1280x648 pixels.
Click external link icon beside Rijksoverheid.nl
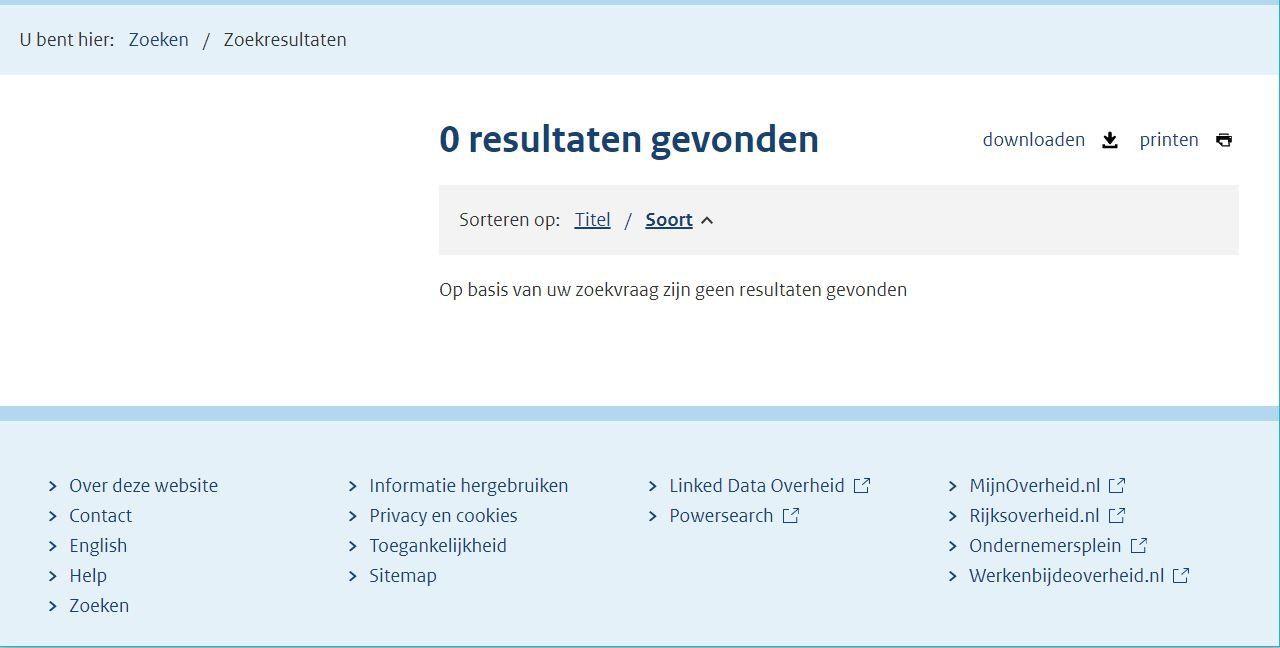pos(1117,515)
